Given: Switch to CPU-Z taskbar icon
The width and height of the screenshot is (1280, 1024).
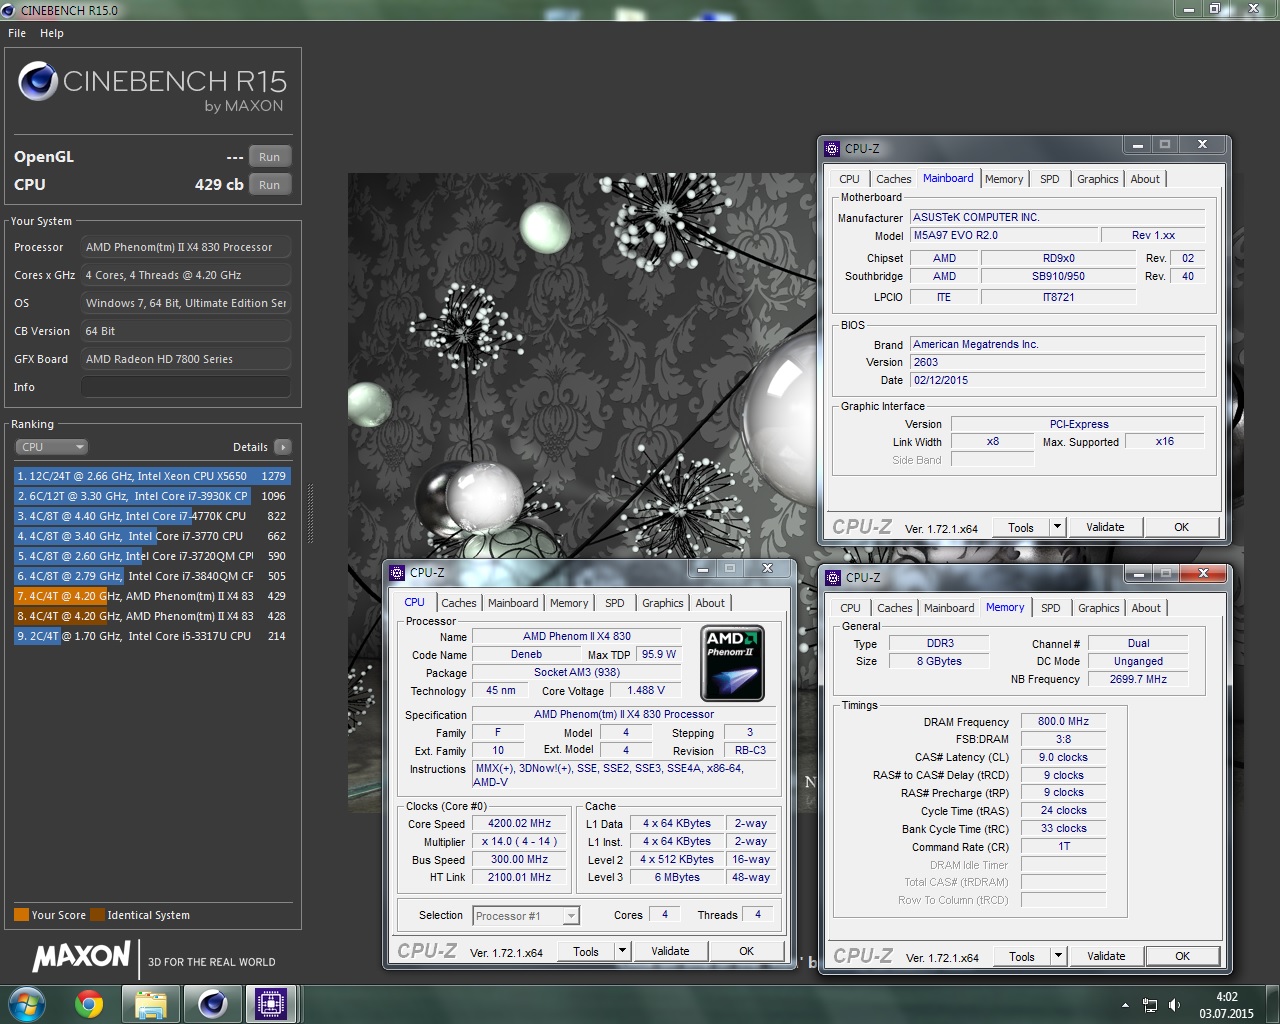Looking at the screenshot, I should click(270, 1004).
